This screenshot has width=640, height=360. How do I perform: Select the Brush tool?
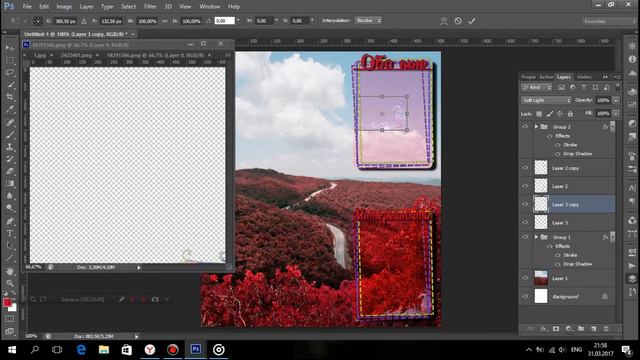pyautogui.click(x=10, y=134)
